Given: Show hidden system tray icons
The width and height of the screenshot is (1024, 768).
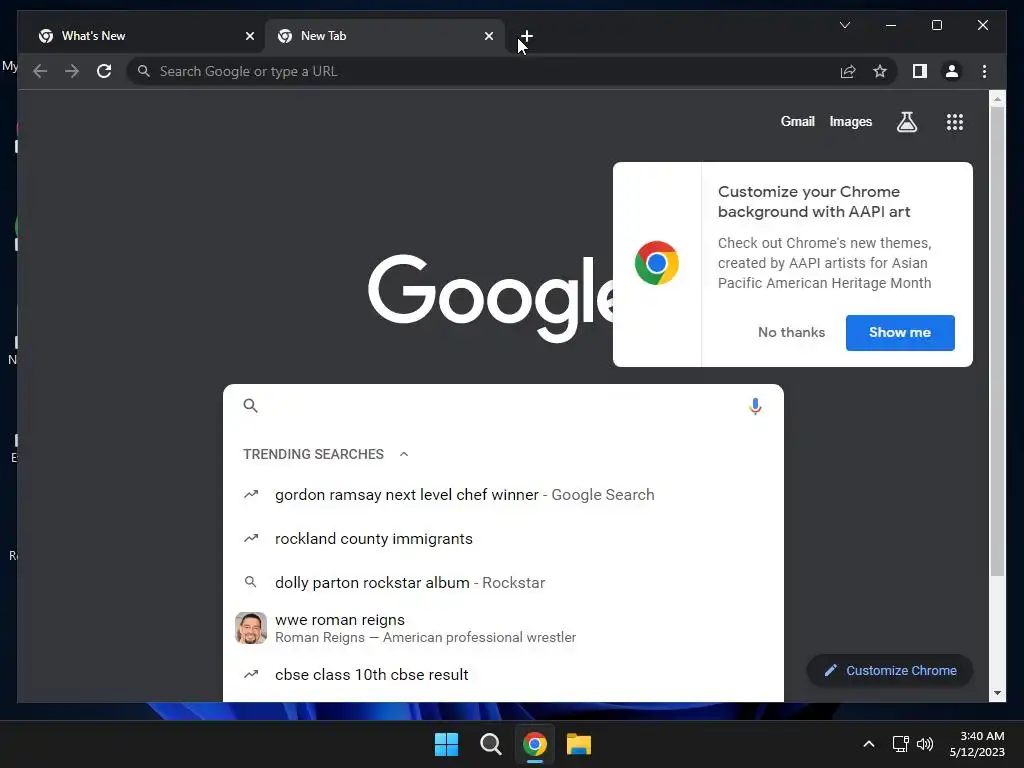Looking at the screenshot, I should [869, 744].
